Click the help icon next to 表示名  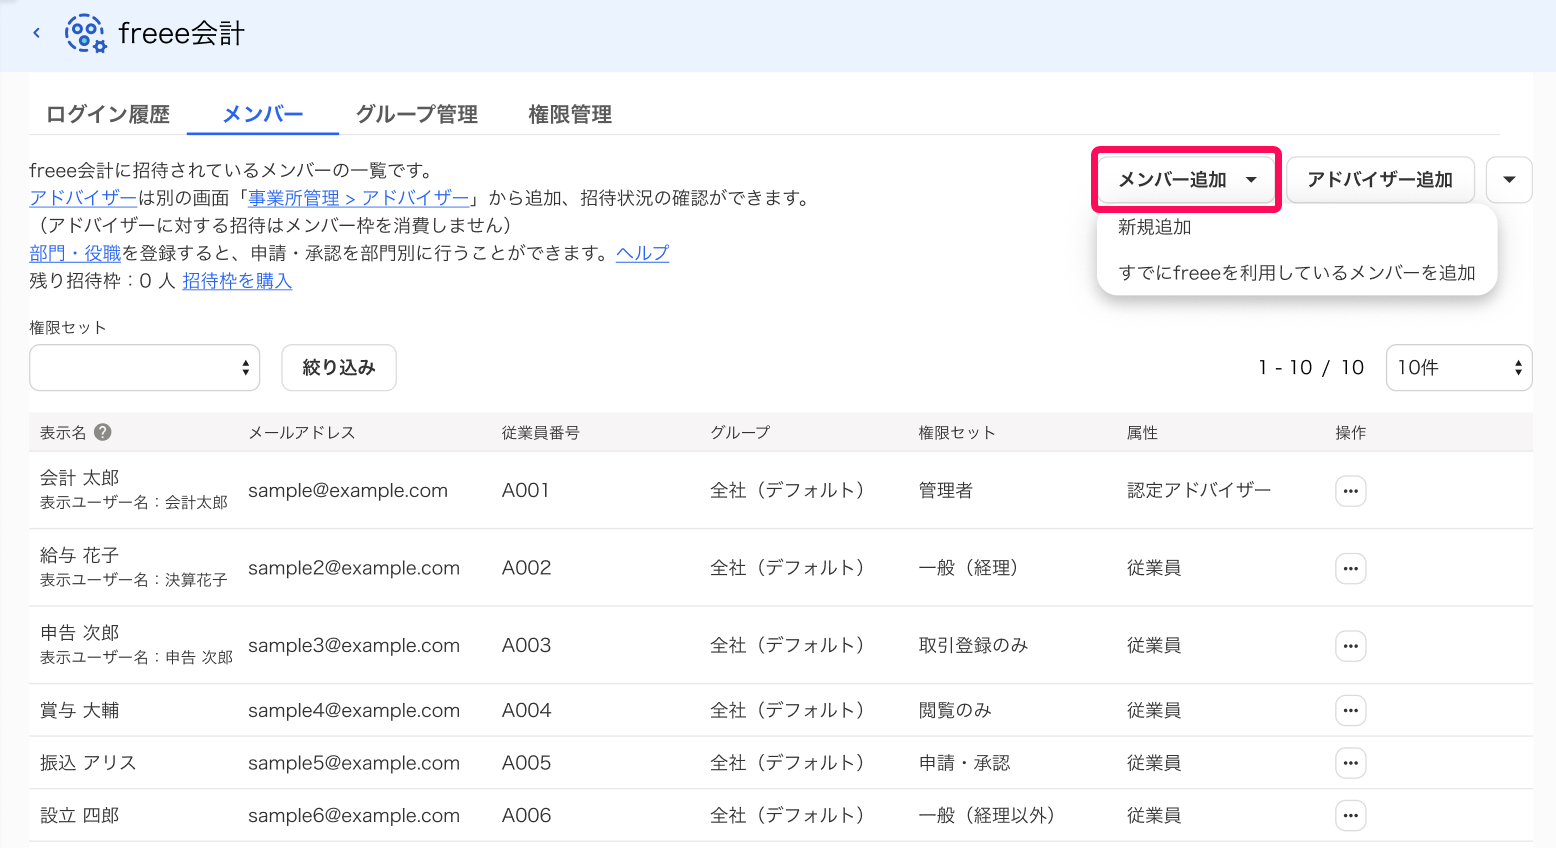click(x=103, y=432)
